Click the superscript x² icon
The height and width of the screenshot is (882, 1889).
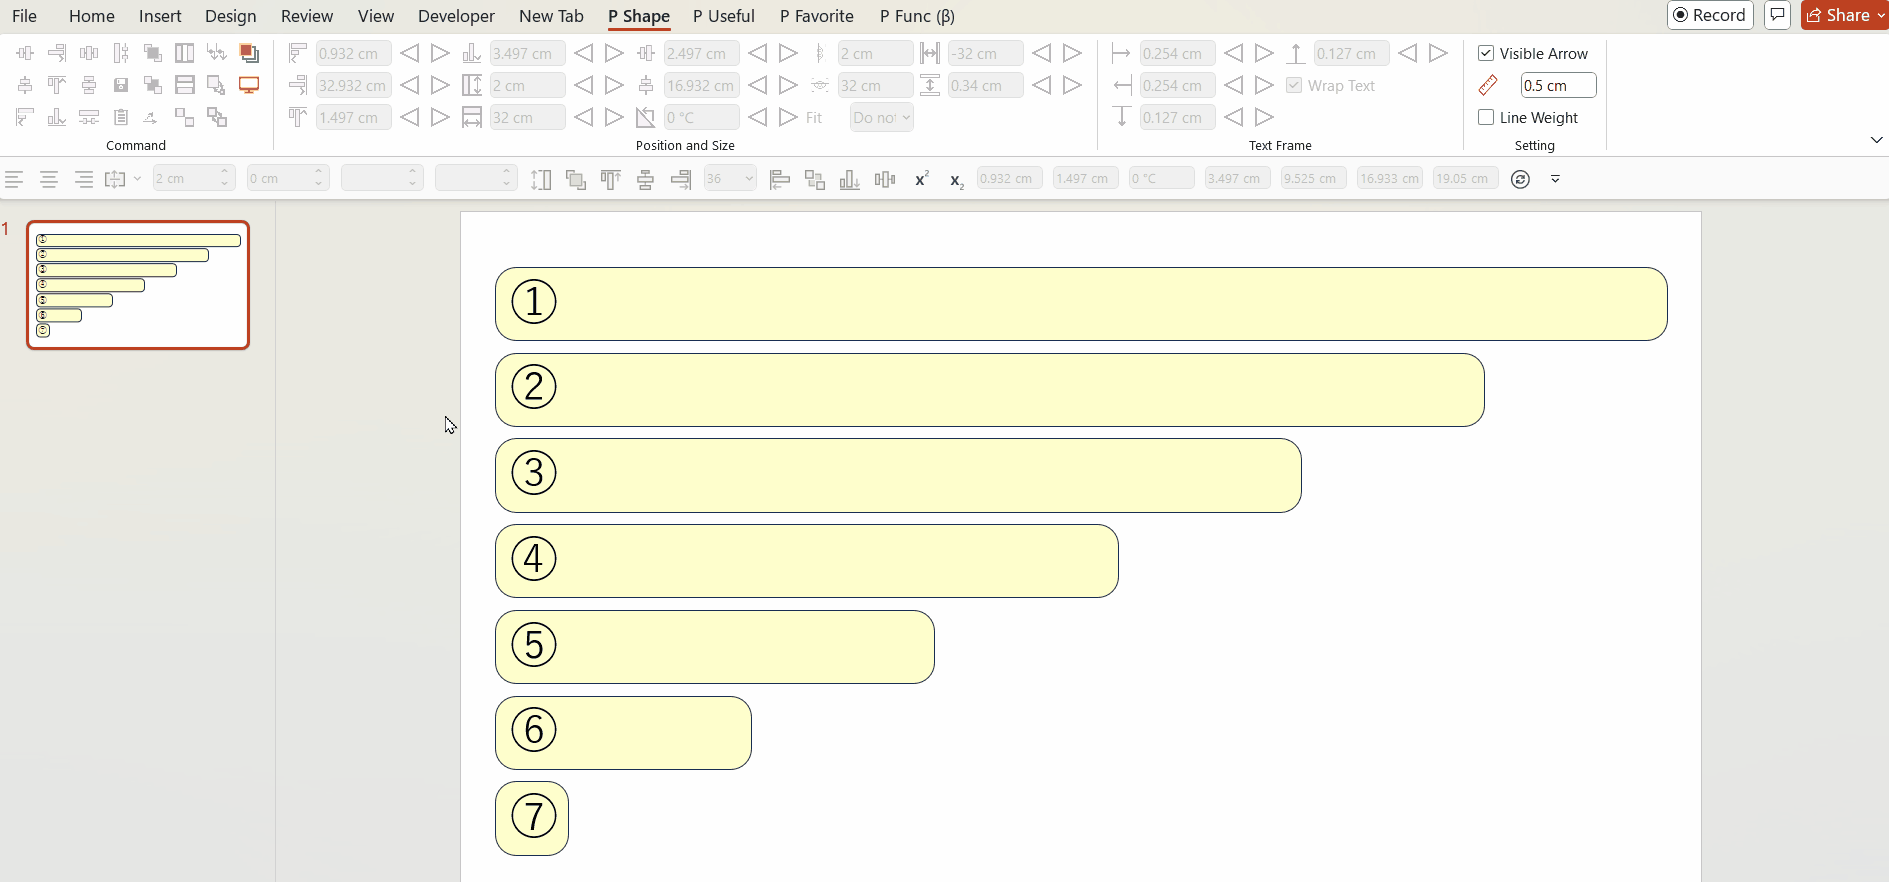[x=921, y=179]
